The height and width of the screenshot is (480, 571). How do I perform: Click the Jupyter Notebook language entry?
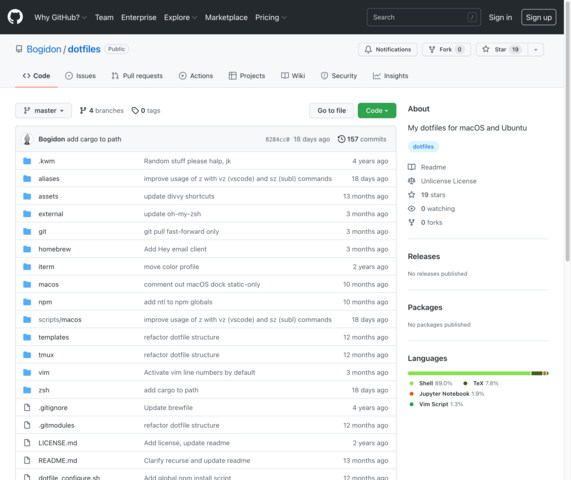[x=448, y=394]
